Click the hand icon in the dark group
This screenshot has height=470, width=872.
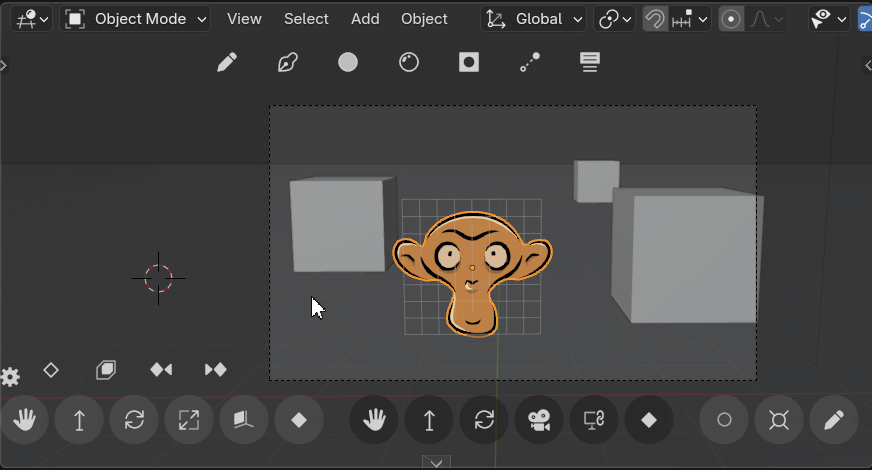[374, 420]
